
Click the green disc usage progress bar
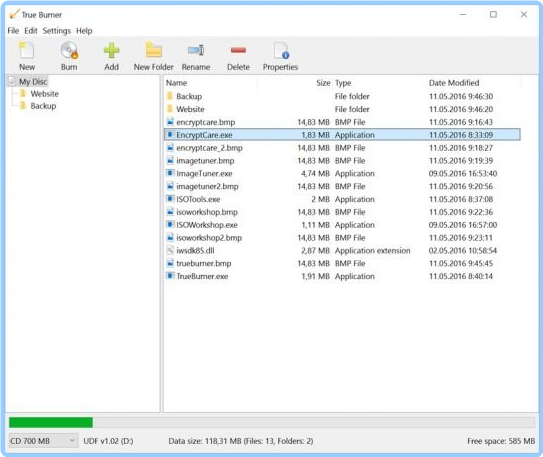(x=51, y=422)
